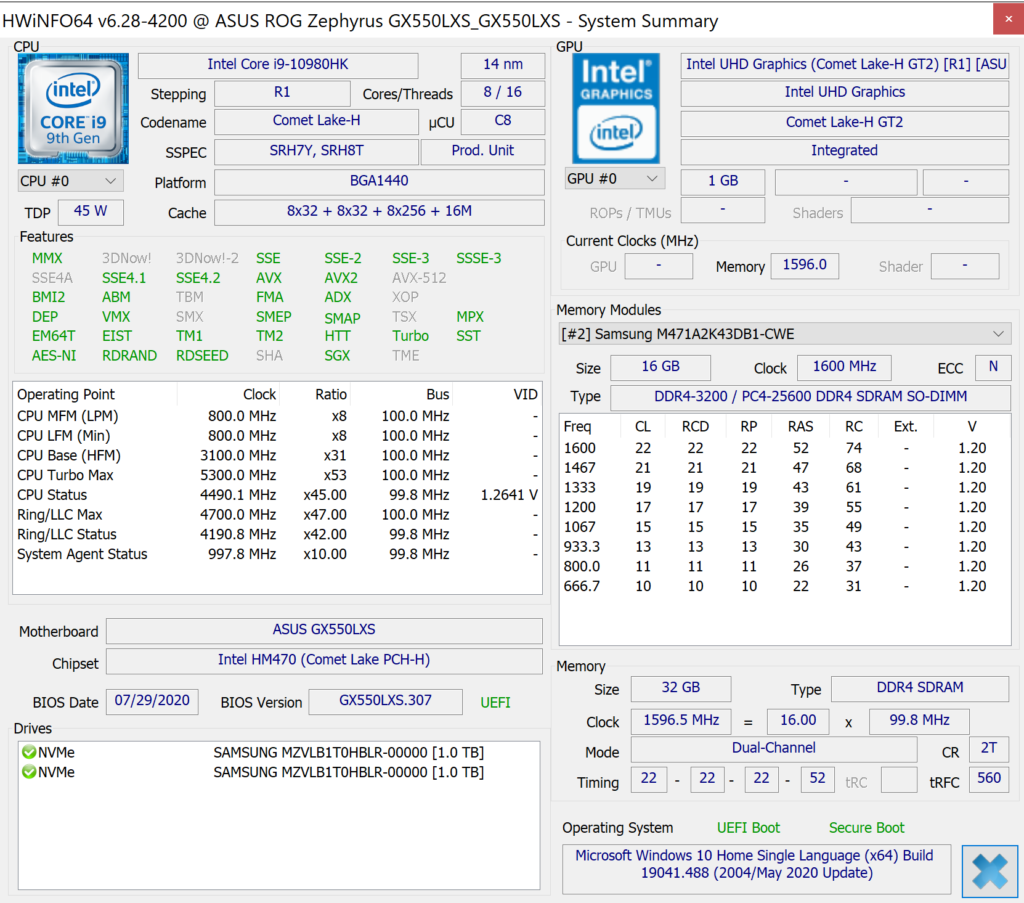
Task: Click the tRFC value 560
Action: 989,779
